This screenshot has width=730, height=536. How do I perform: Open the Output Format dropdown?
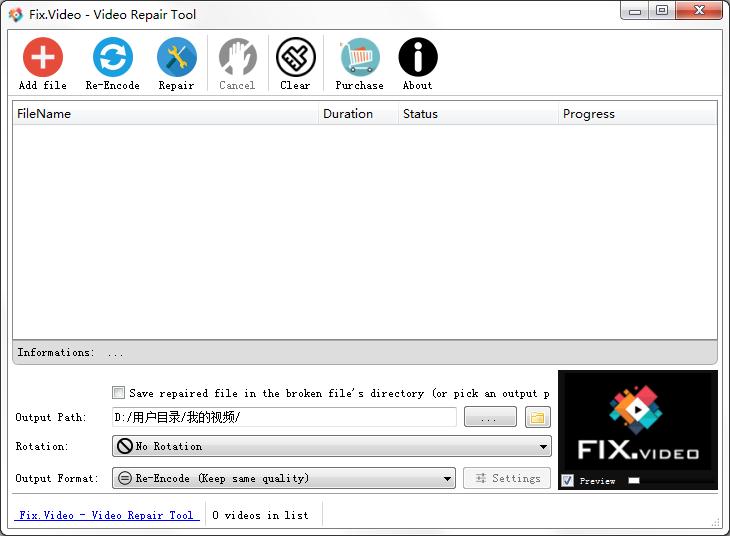[x=284, y=478]
